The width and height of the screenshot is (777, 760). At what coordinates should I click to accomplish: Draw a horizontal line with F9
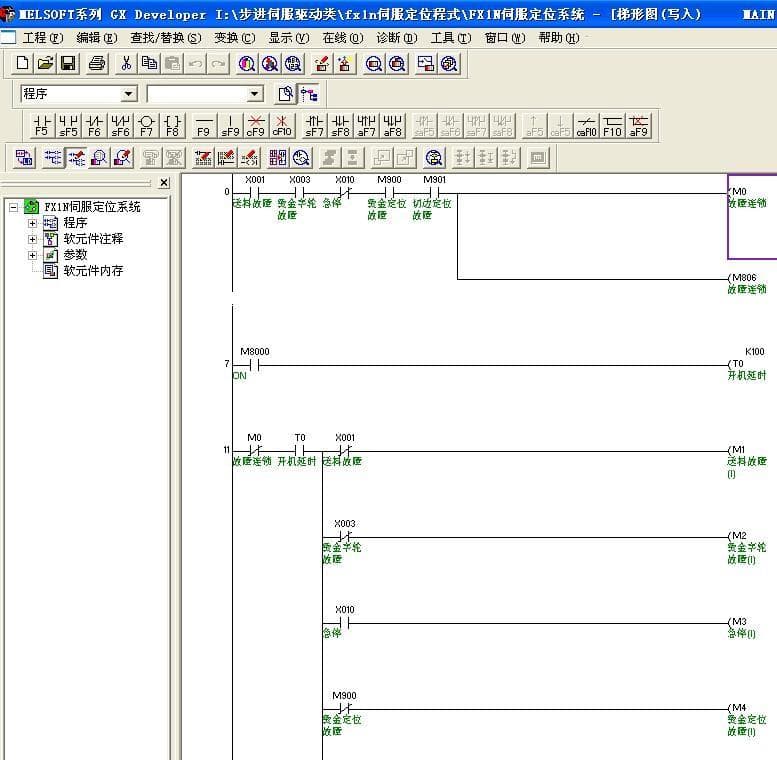point(203,125)
